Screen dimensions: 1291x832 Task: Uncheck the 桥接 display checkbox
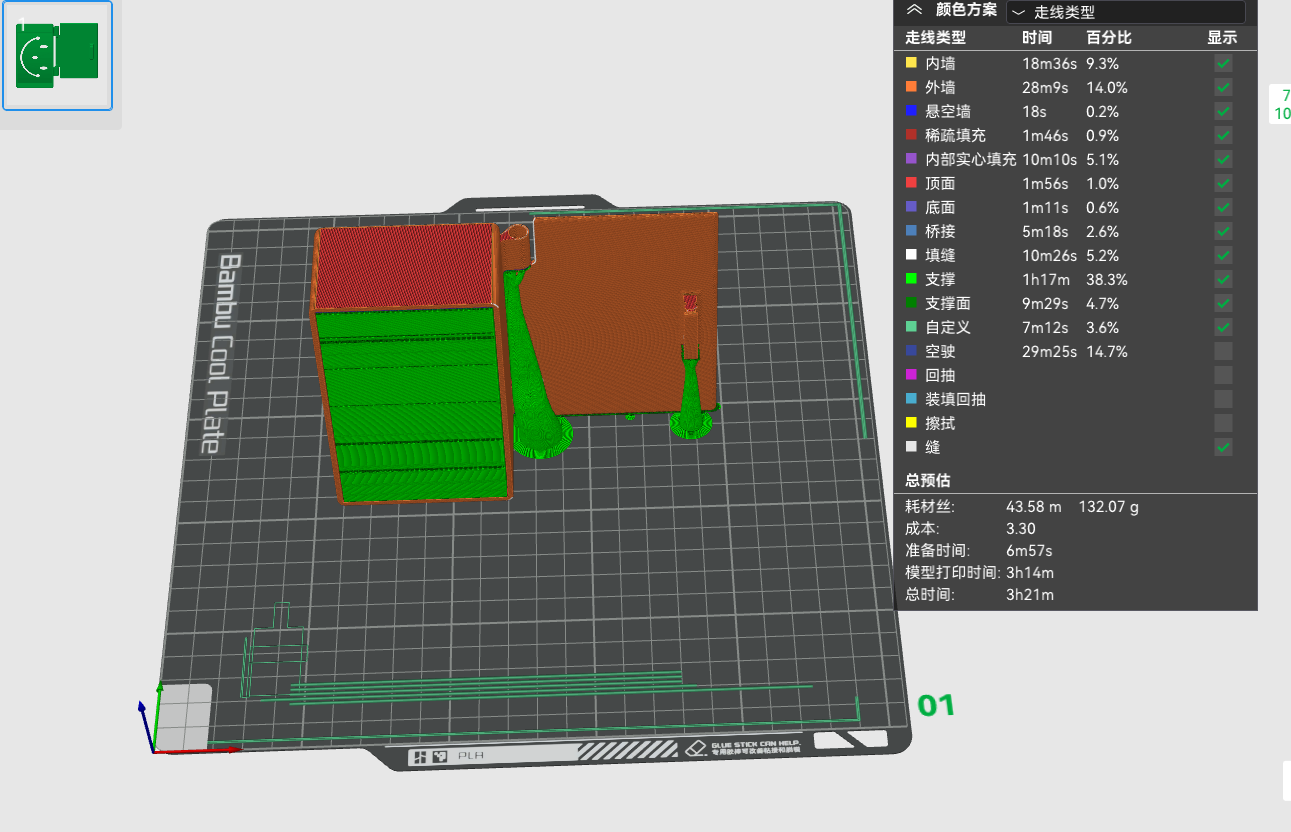coord(1223,231)
